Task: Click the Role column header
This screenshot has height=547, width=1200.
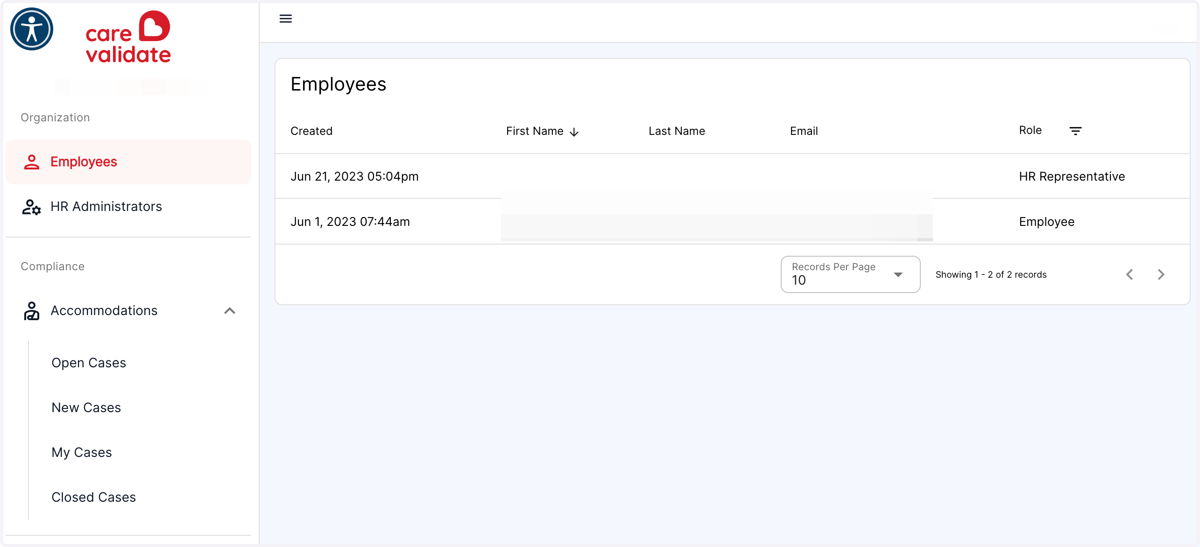Action: point(1030,130)
